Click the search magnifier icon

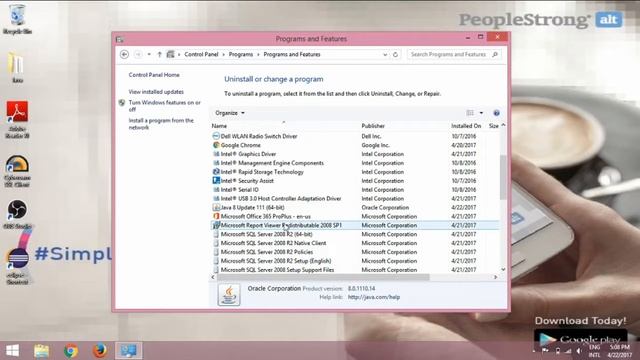(x=495, y=54)
